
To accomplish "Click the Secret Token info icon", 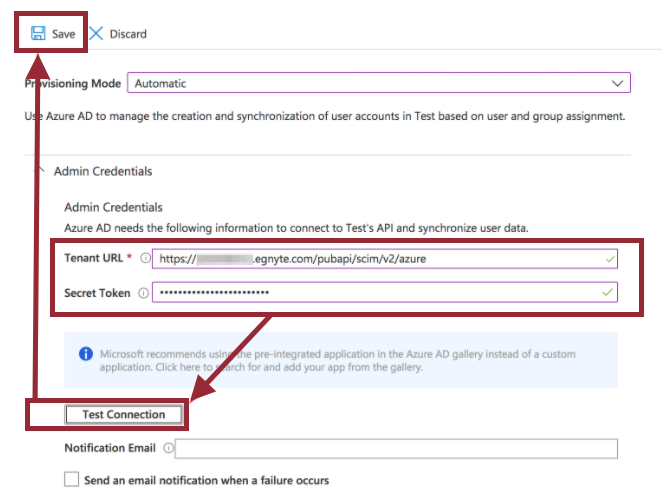I will click(x=143, y=293).
